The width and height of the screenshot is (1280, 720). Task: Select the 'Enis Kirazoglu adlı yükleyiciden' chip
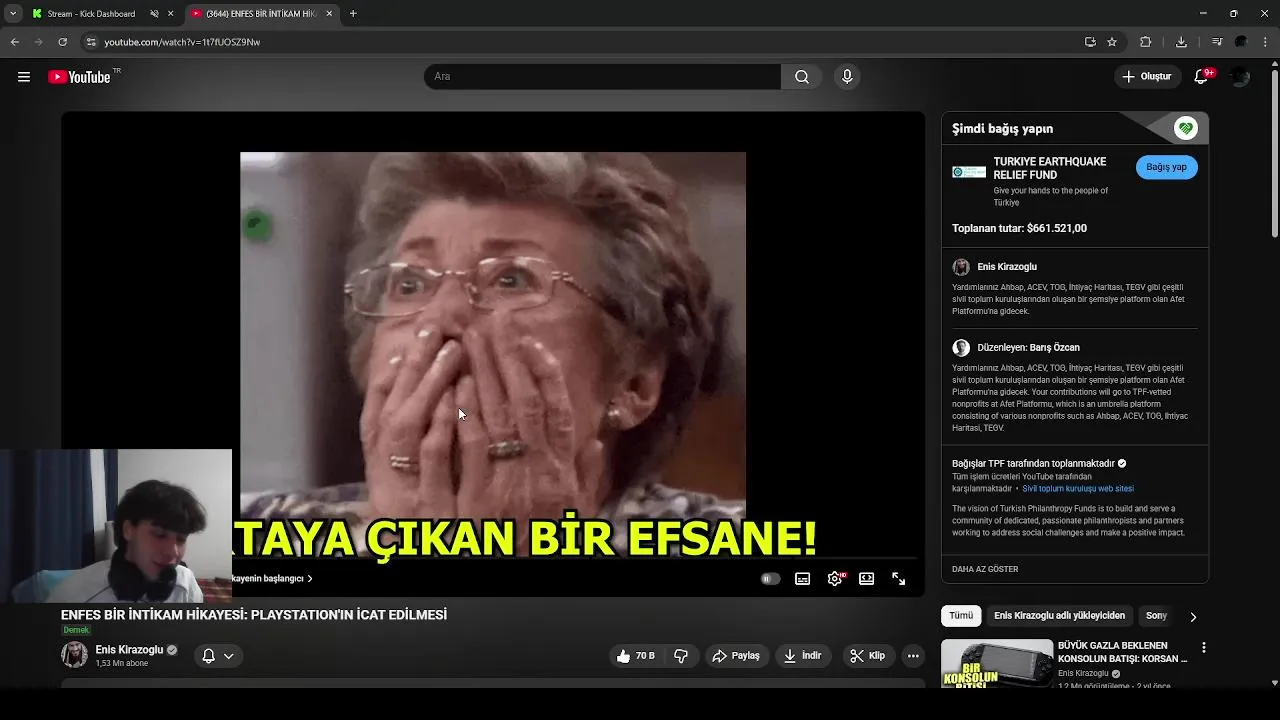coord(1059,616)
